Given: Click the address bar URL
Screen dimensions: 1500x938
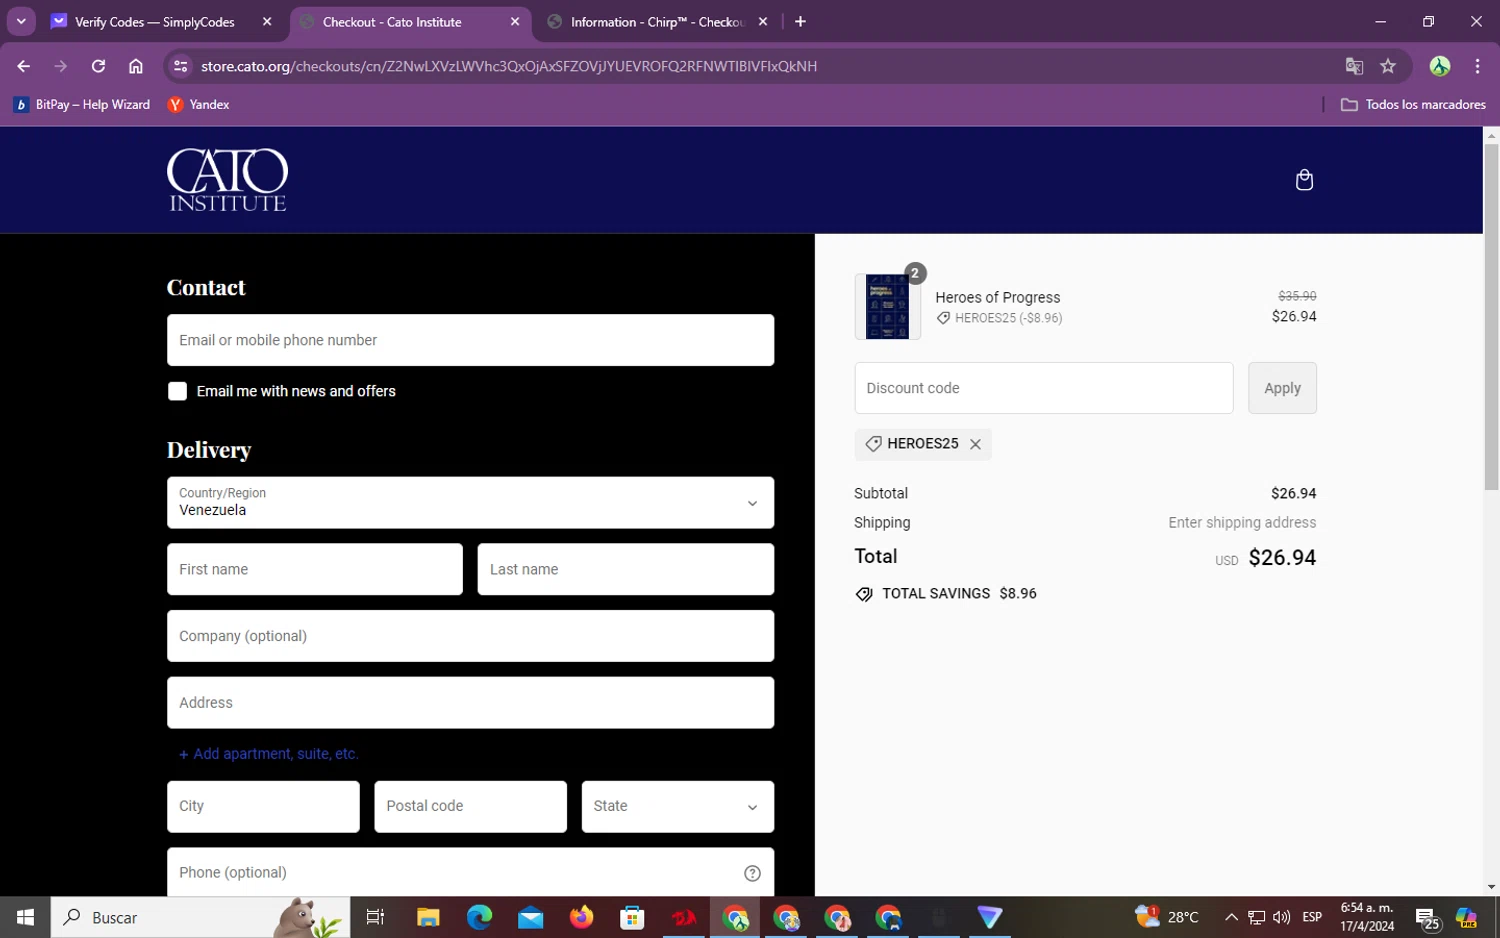Looking at the screenshot, I should click(508, 66).
